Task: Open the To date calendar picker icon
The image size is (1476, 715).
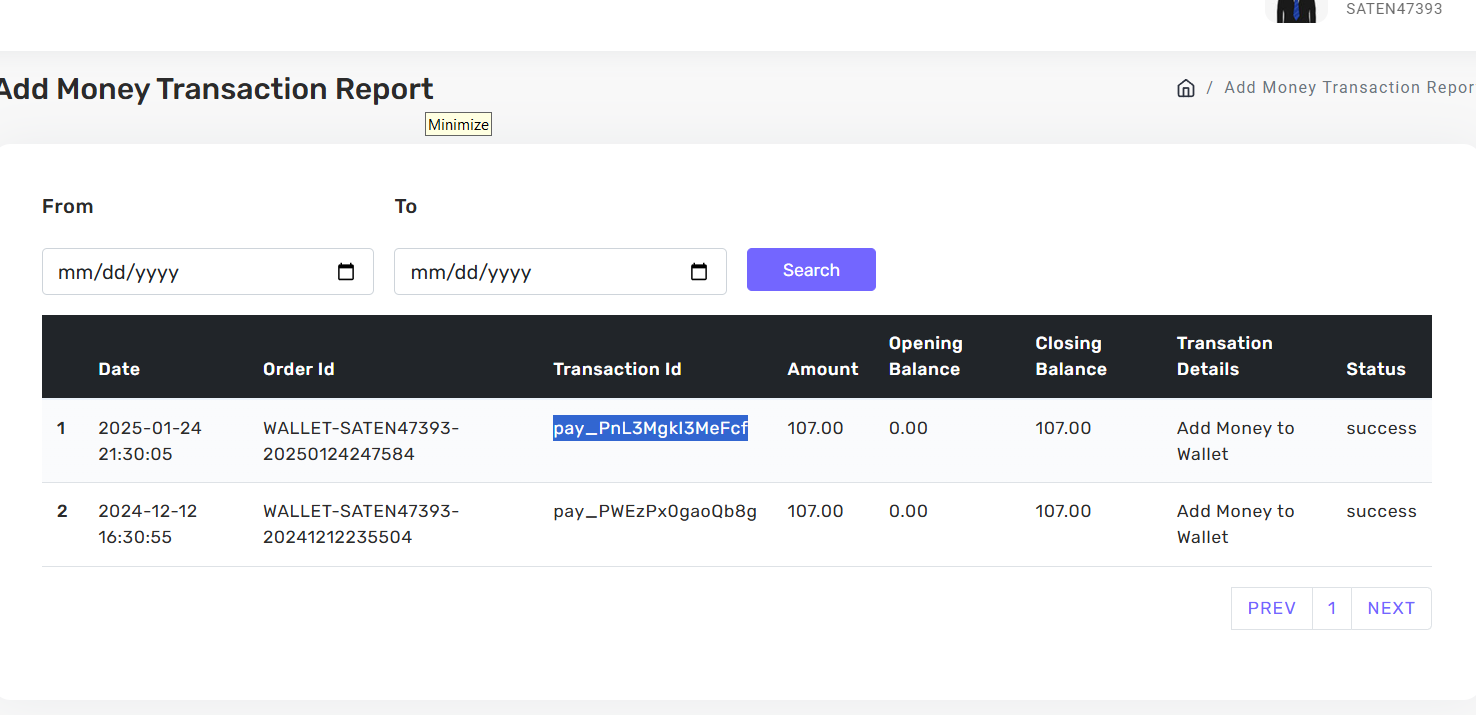Action: coord(699,272)
